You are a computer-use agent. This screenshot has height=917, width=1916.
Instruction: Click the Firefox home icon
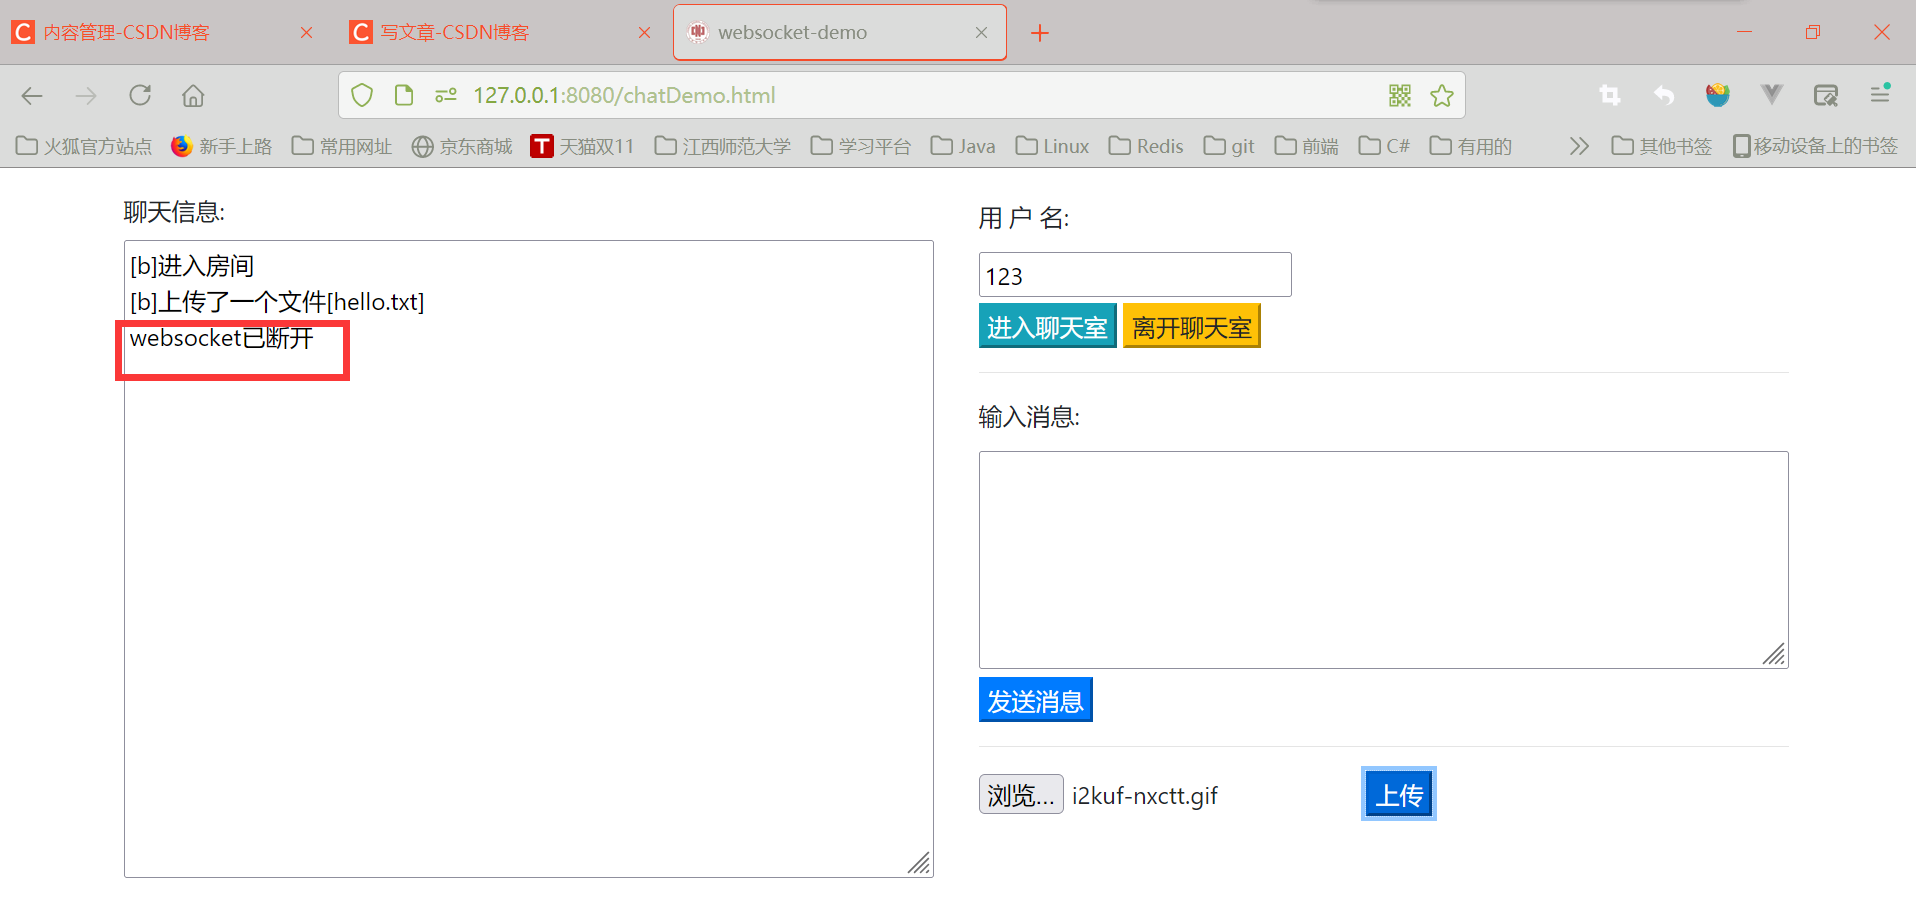pos(192,95)
